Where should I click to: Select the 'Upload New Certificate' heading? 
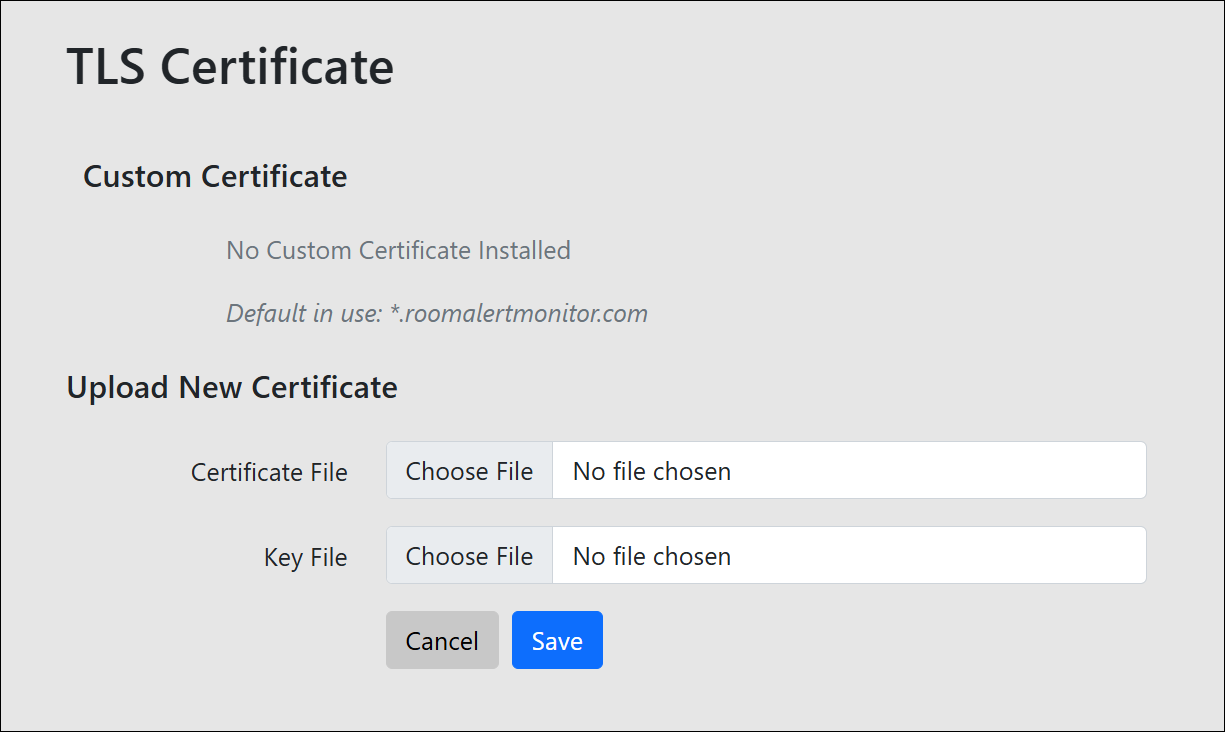[232, 387]
